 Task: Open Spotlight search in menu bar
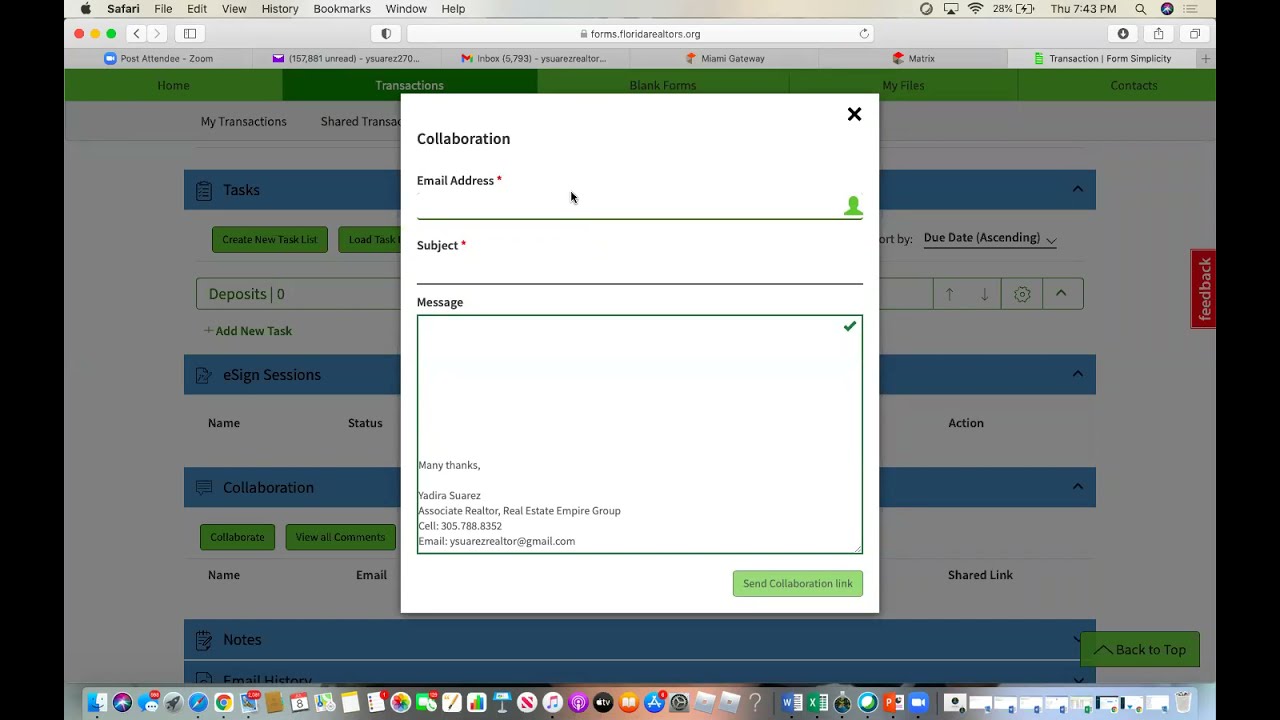point(1140,9)
